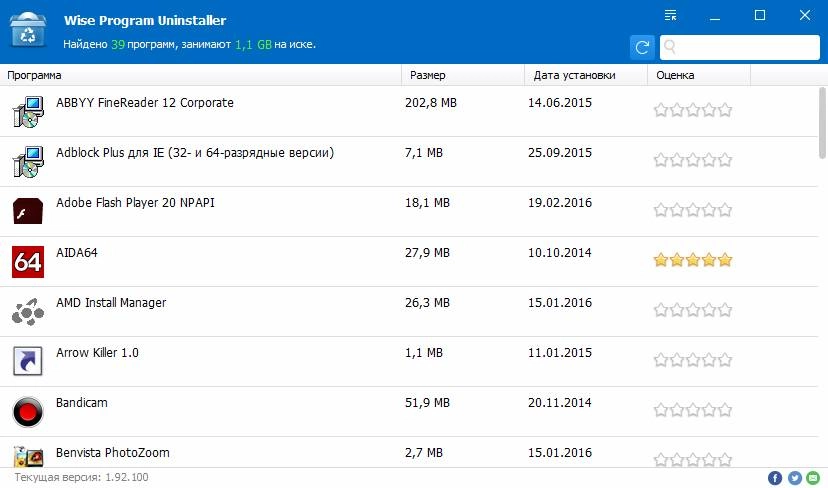Rate ABBYY FineReader with the stars
828x488 pixels.
click(x=693, y=110)
